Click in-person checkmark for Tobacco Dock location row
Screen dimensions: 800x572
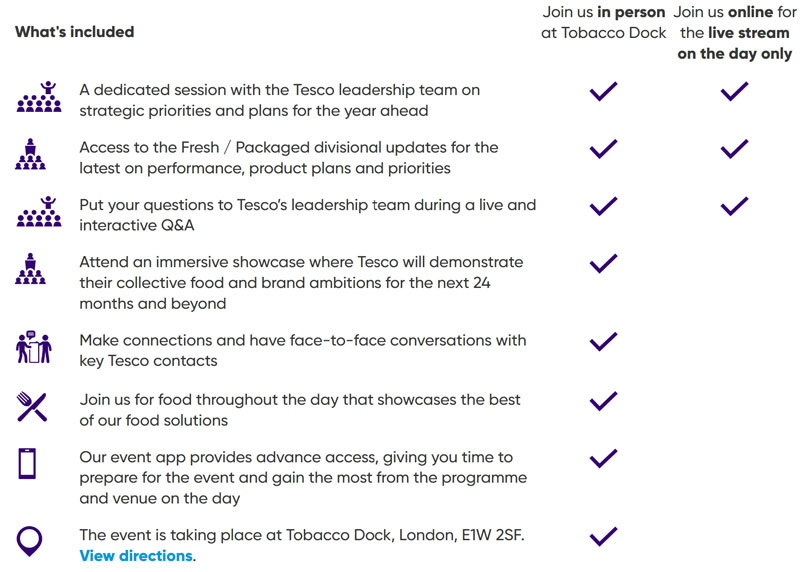[603, 537]
